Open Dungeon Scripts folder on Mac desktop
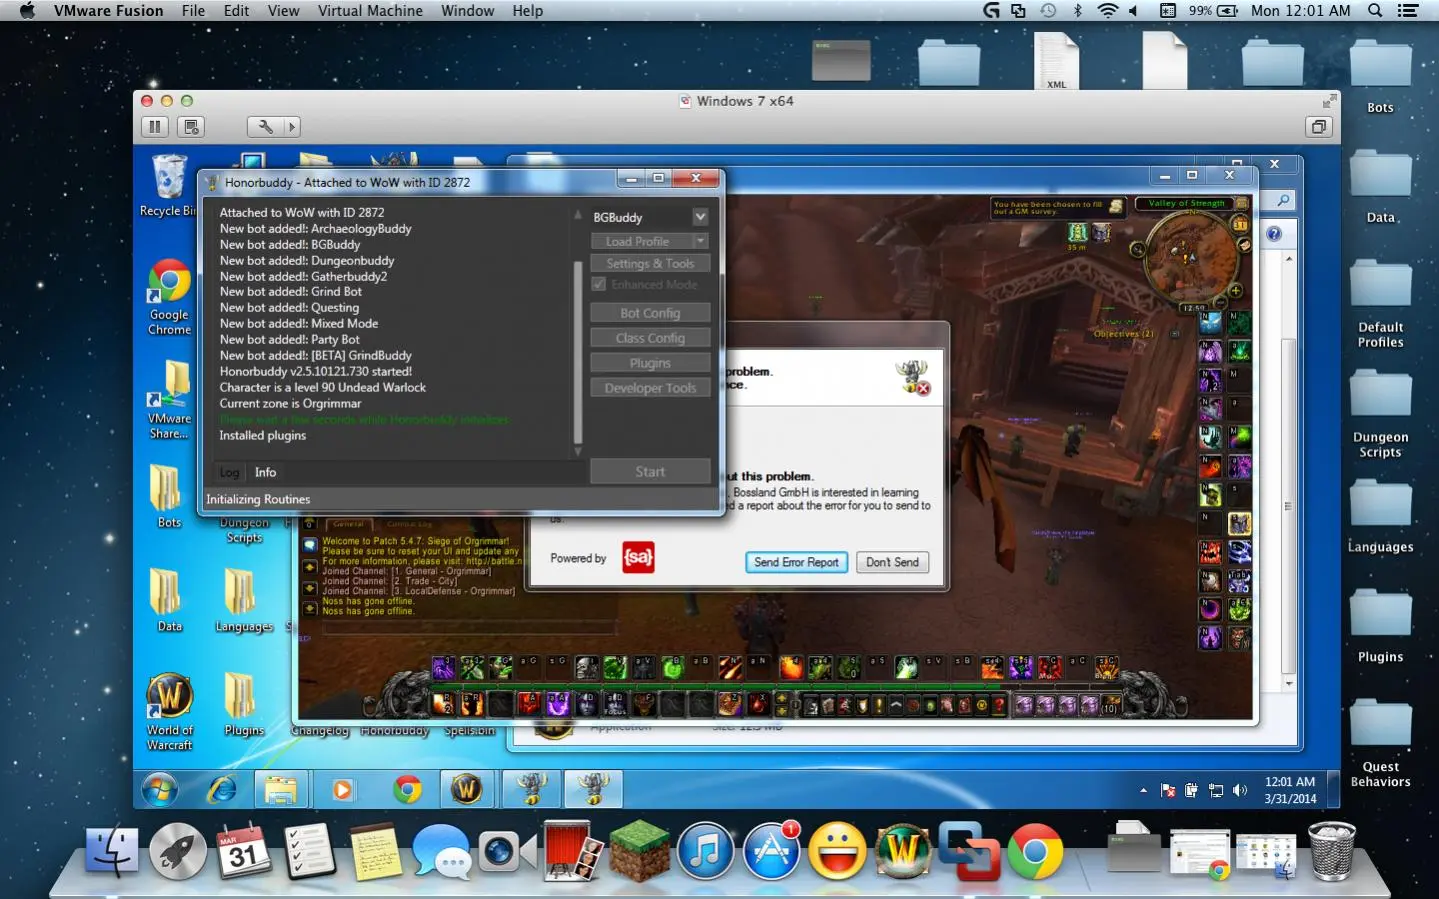 click(x=1380, y=414)
